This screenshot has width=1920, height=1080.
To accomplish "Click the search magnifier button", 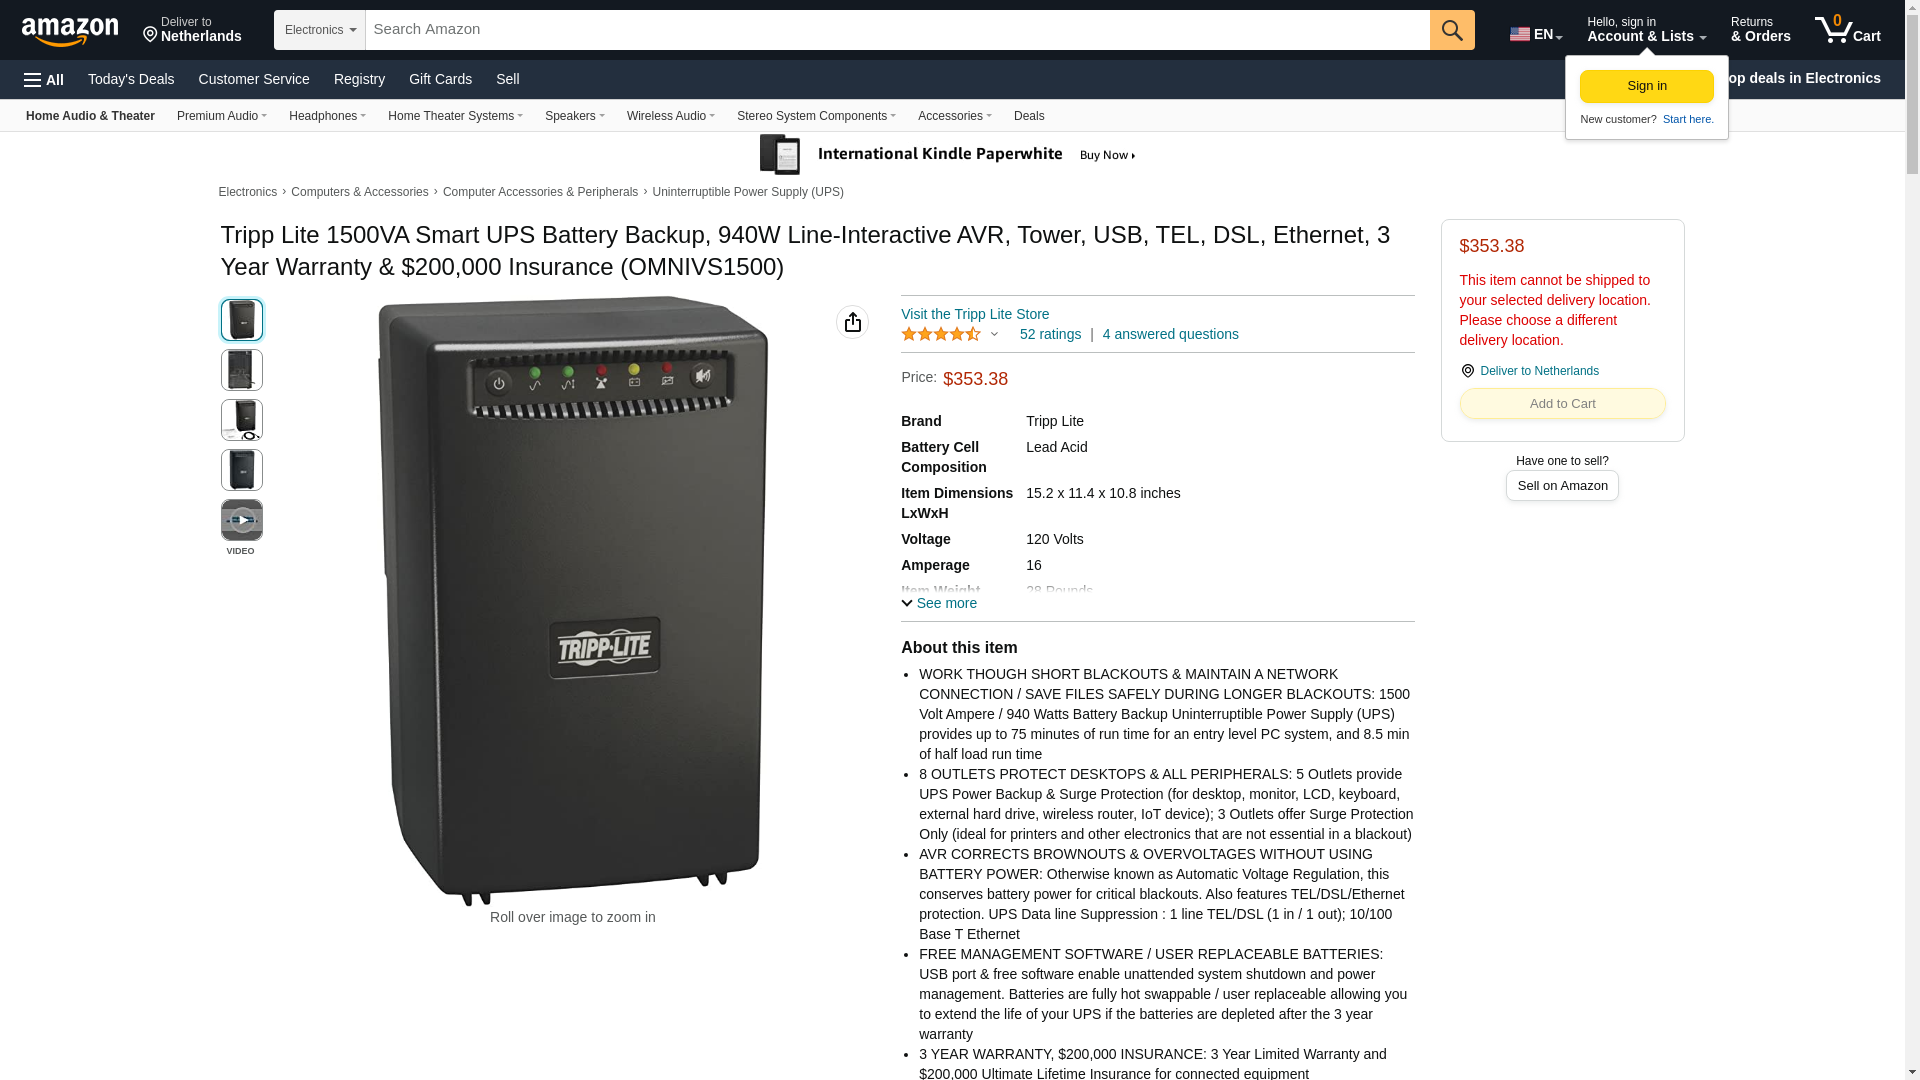I will point(1452,30).
